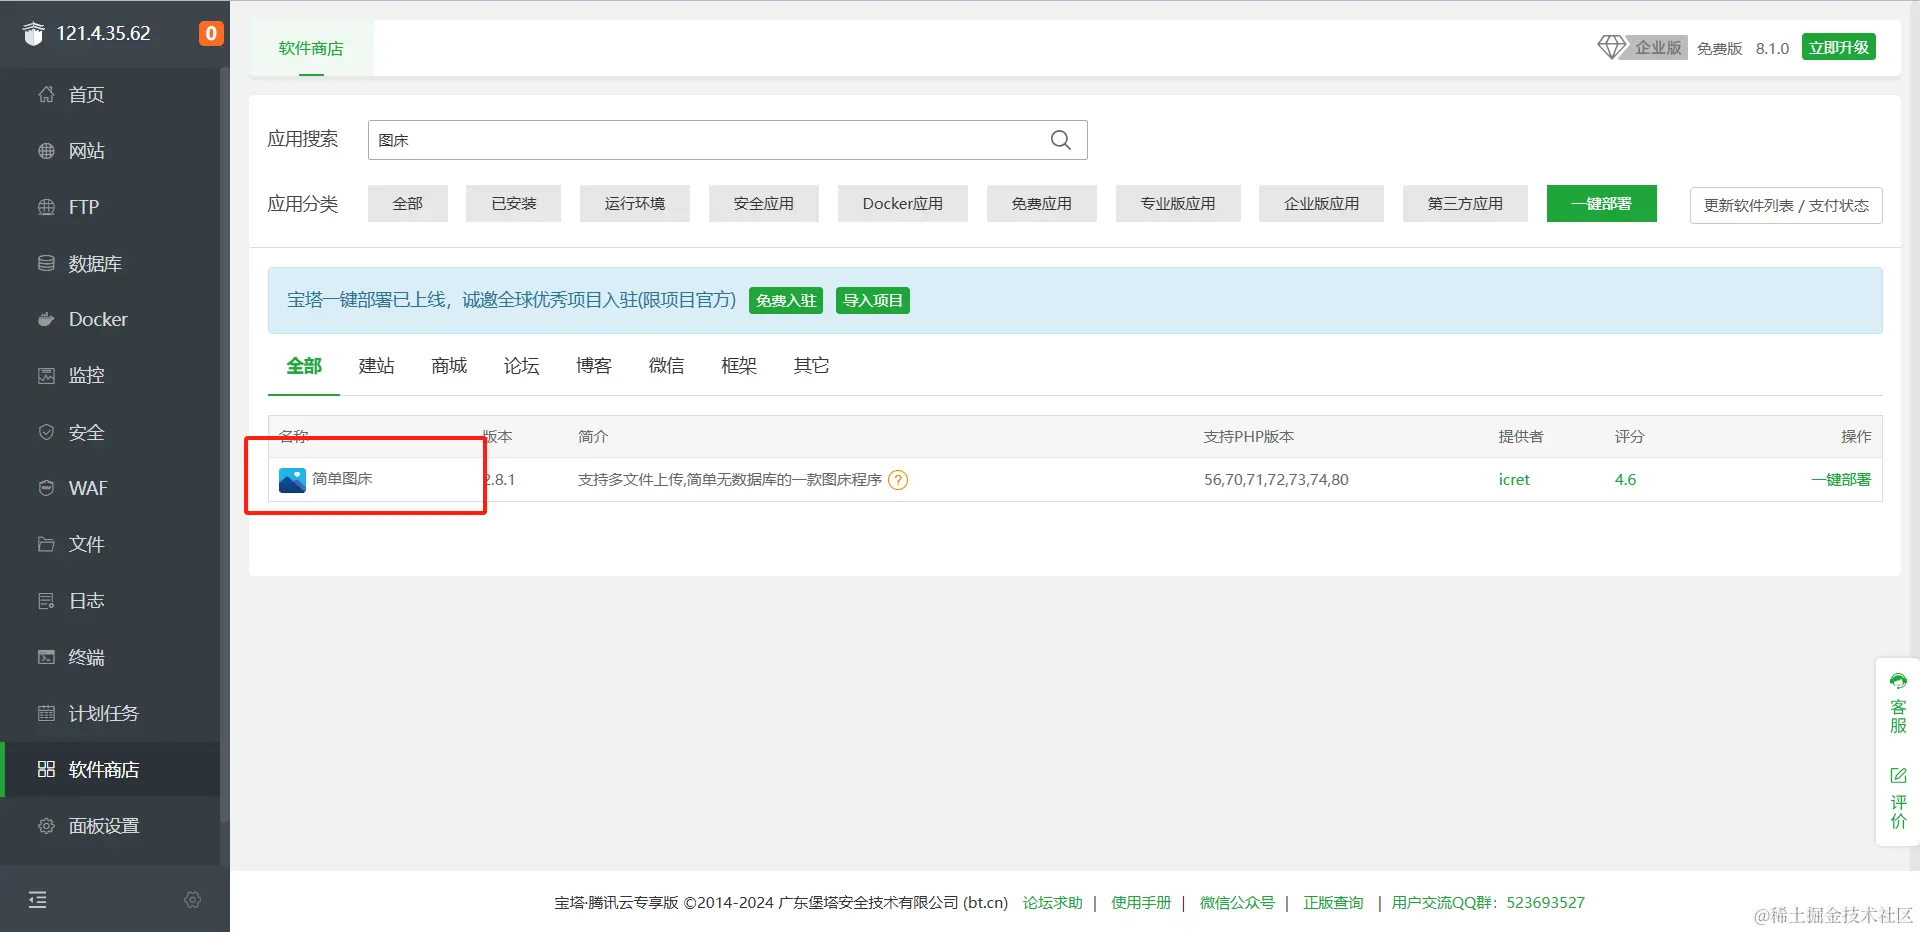Switch to the 建站 tab
The height and width of the screenshot is (932, 1920).
pos(377,366)
